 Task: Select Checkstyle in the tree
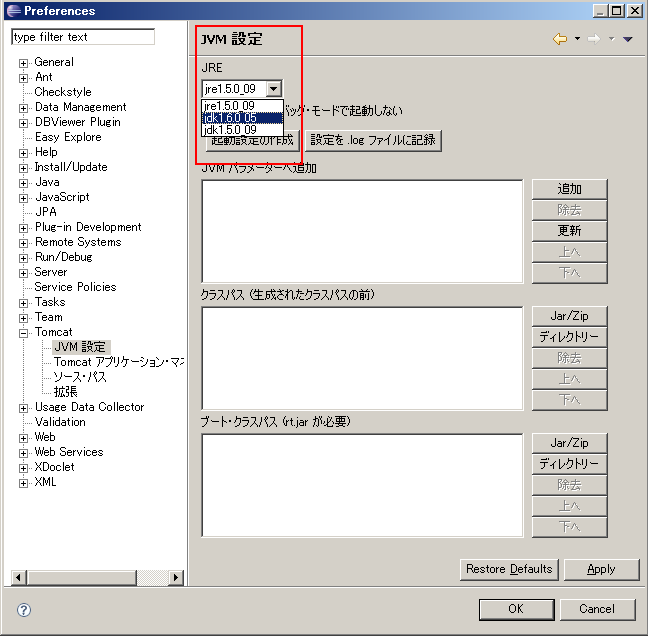coord(63,92)
